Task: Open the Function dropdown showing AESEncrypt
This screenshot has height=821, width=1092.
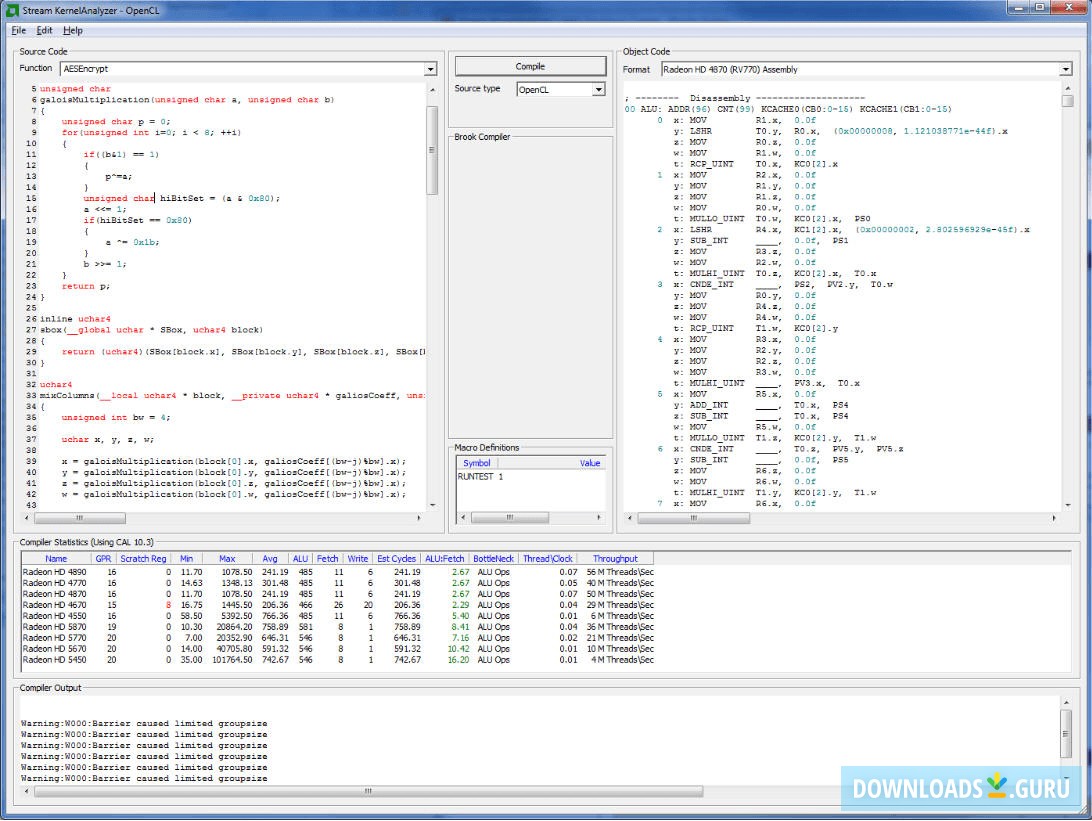Action: tap(430, 68)
